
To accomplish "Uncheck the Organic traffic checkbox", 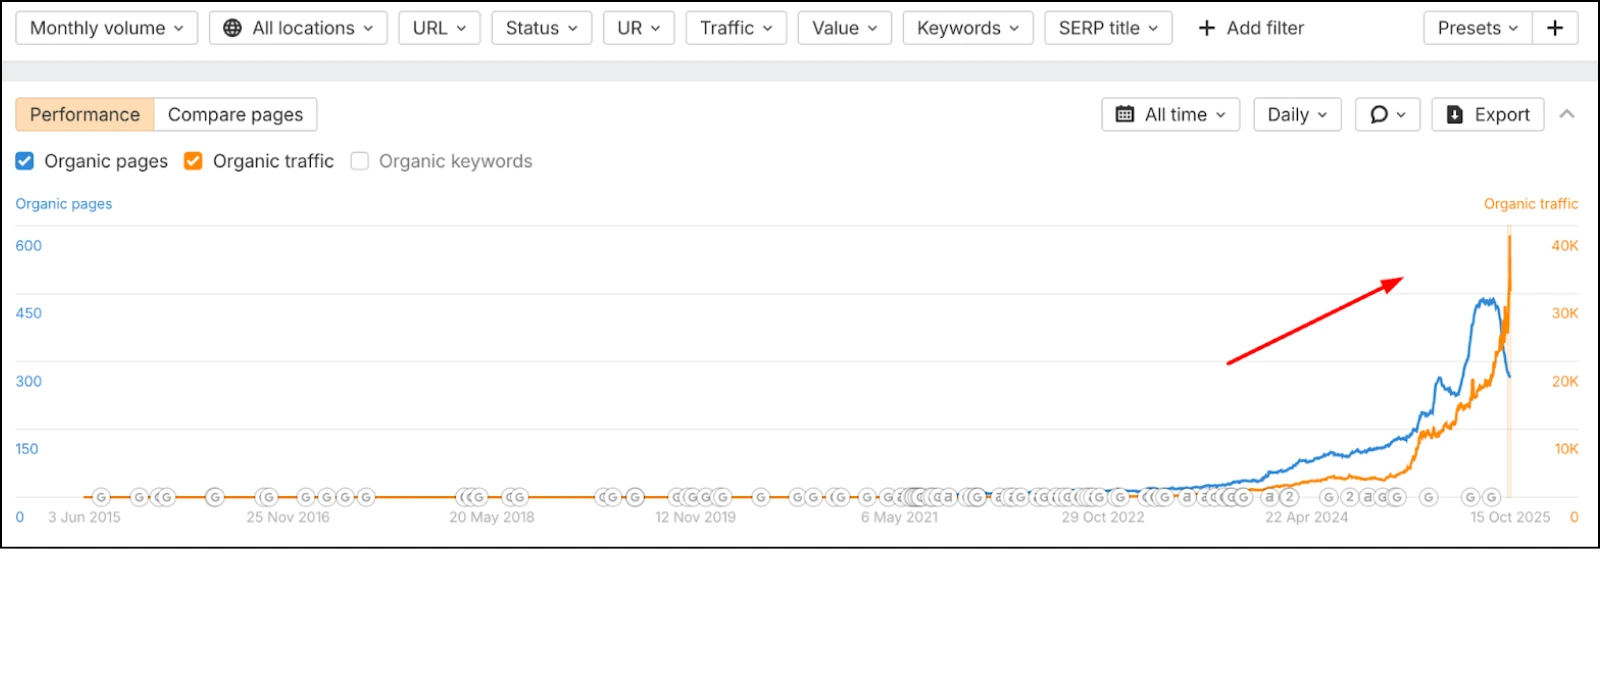I will 193,161.
